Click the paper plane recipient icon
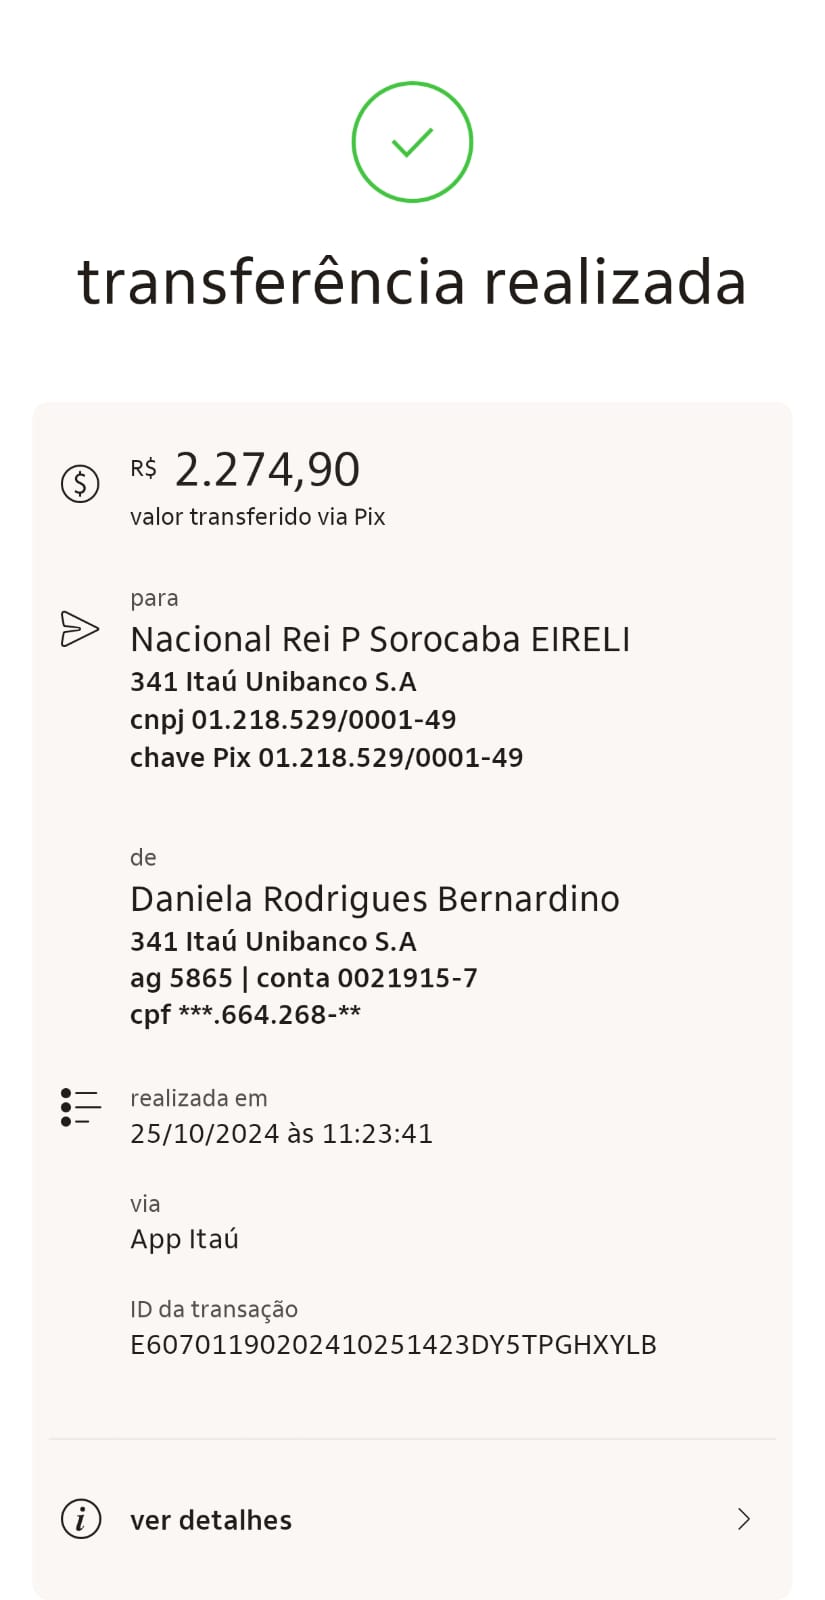The width and height of the screenshot is (825, 1600). pyautogui.click(x=80, y=629)
